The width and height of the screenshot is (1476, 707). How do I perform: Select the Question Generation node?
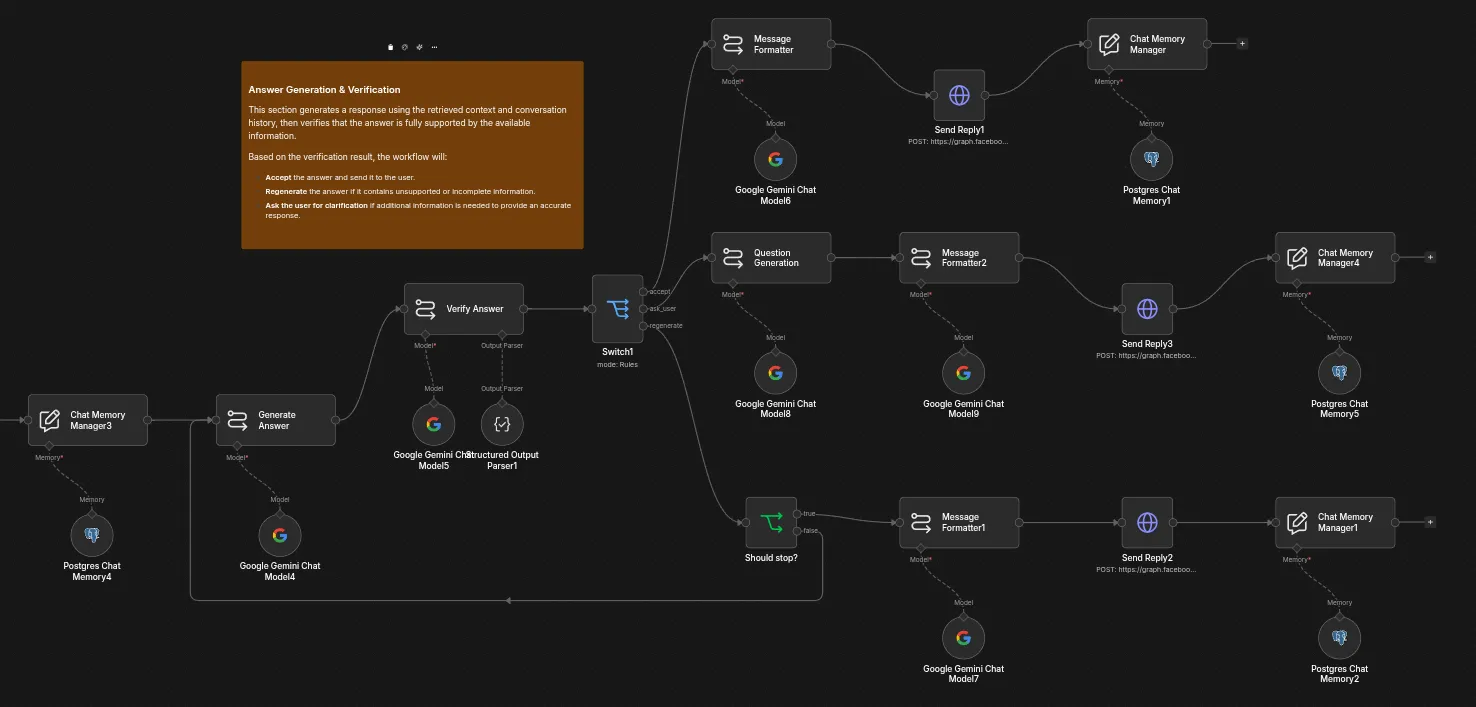[771, 258]
